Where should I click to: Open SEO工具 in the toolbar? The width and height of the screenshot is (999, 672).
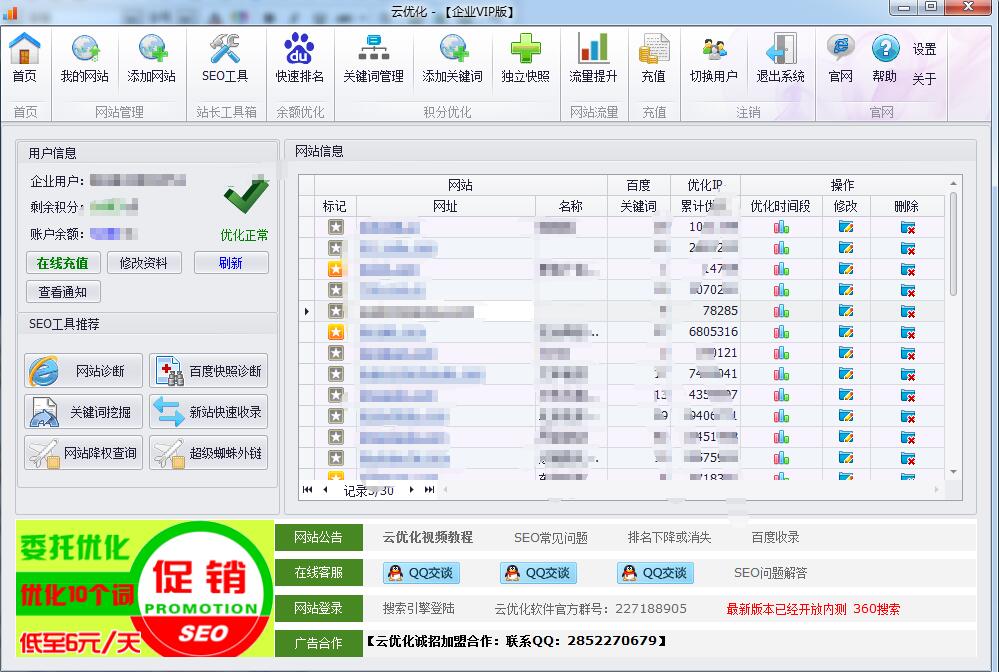point(225,58)
